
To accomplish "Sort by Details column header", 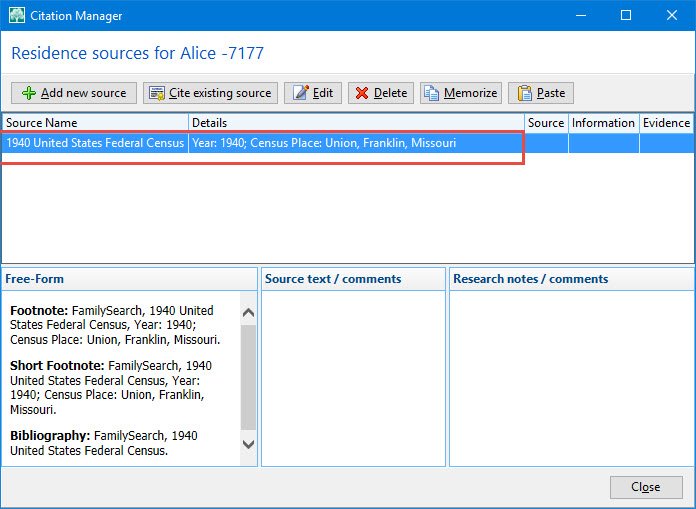I will point(356,123).
